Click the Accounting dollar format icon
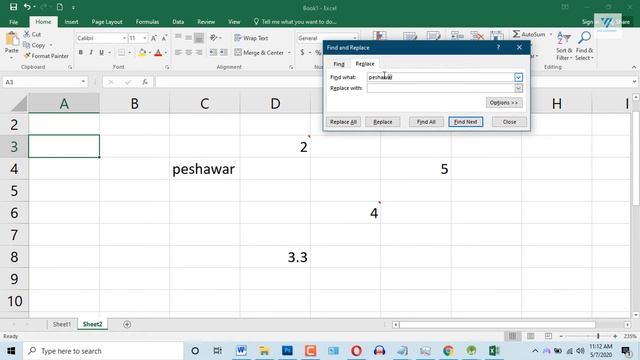Image resolution: width=640 pixels, height=360 pixels. [x=302, y=52]
